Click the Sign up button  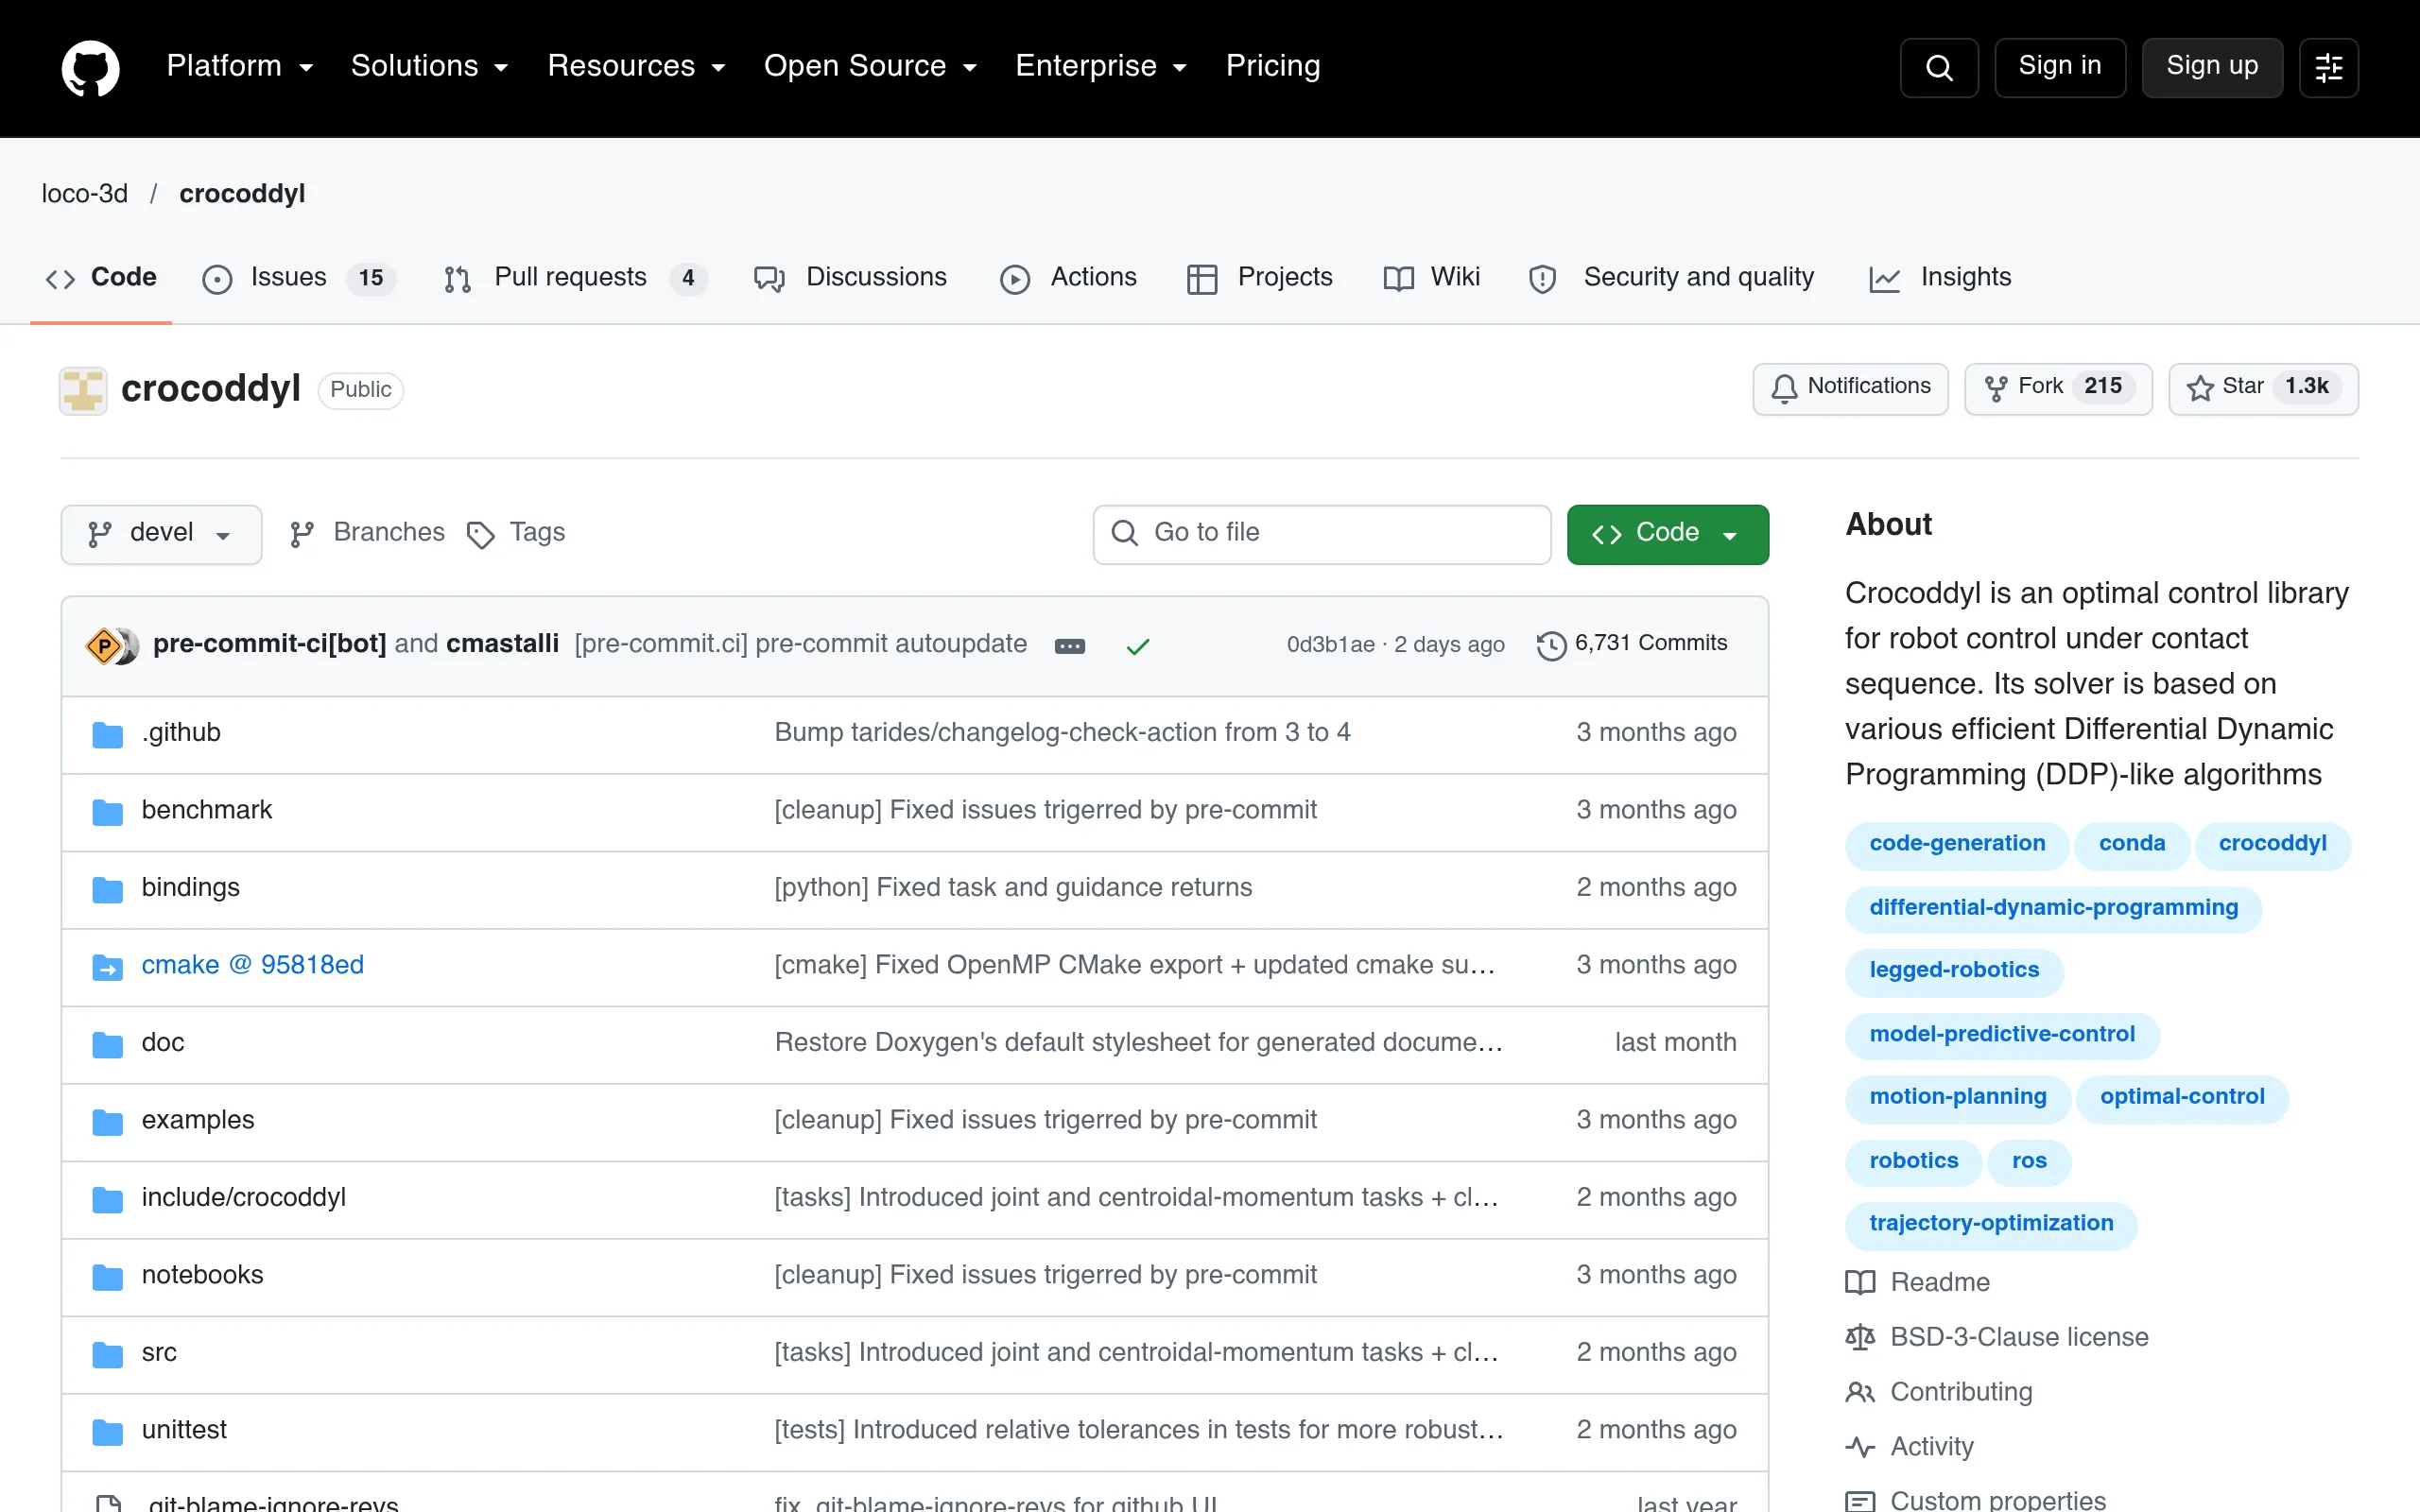2211,67
